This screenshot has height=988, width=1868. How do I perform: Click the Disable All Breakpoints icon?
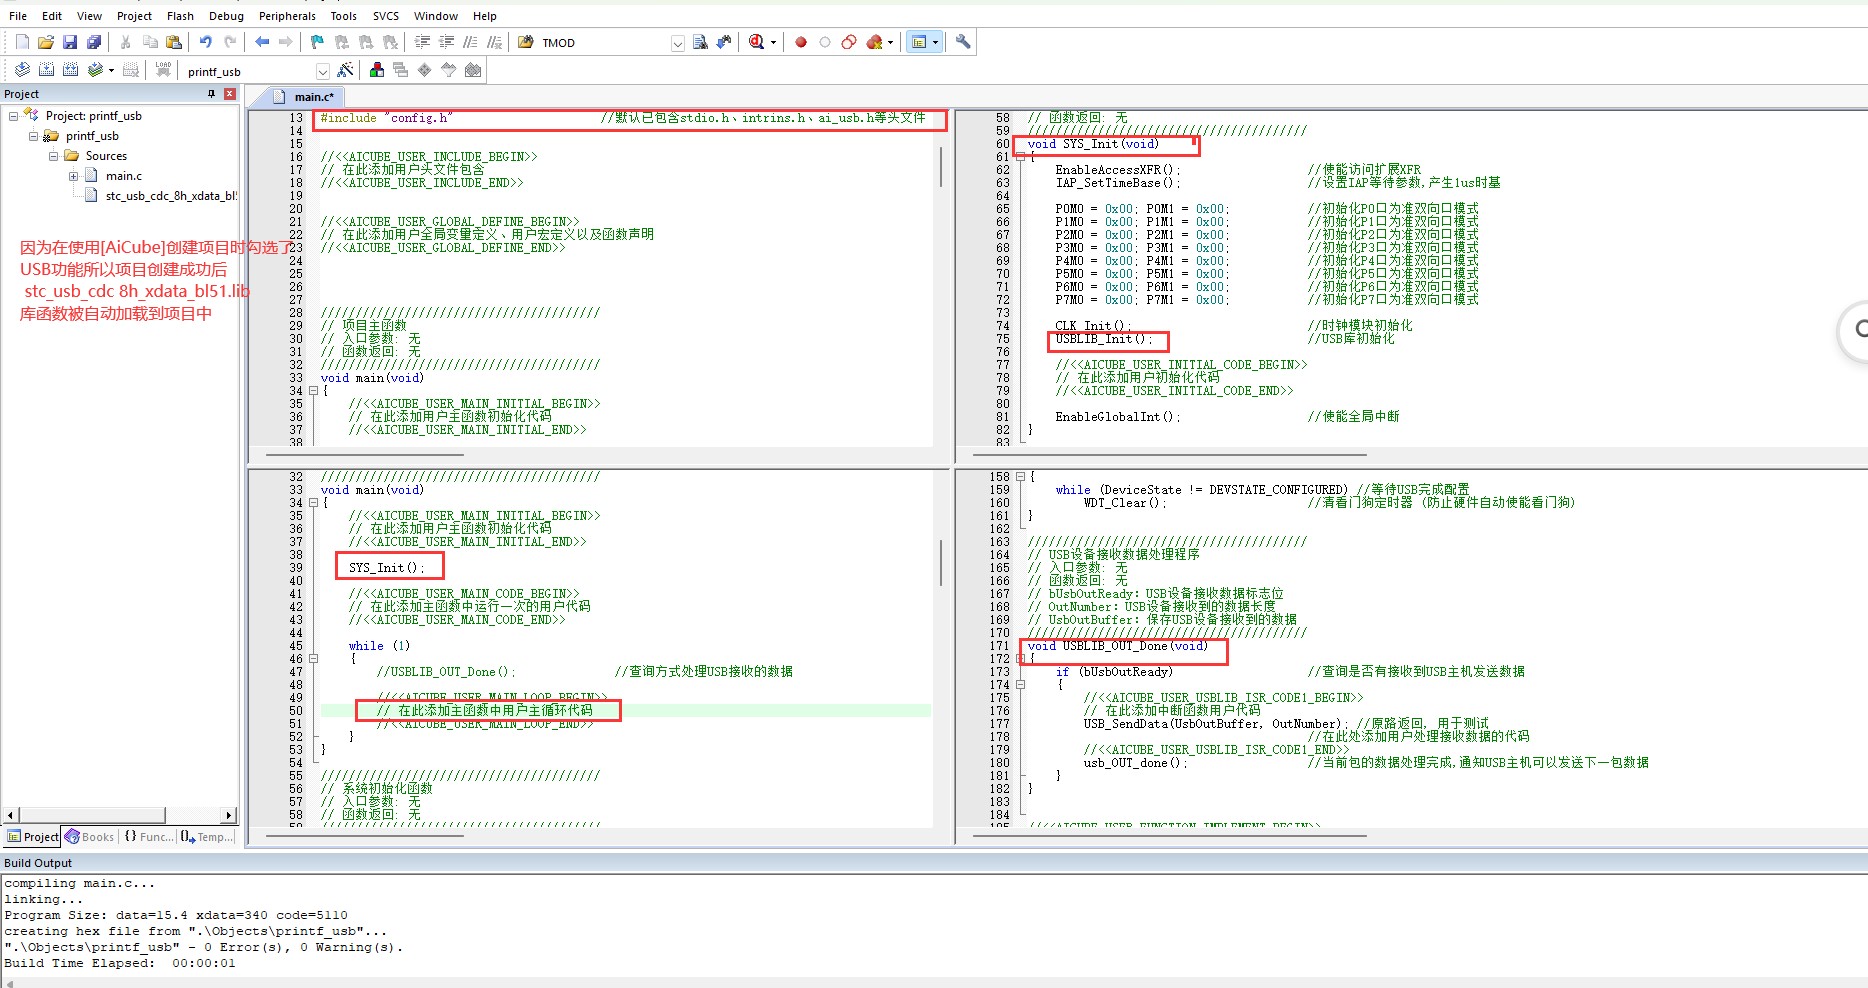[x=849, y=42]
